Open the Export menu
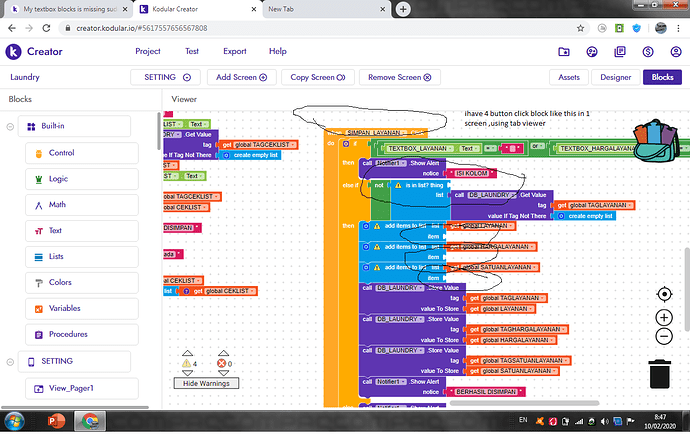Viewport: 690px width, 448px height. point(234,51)
